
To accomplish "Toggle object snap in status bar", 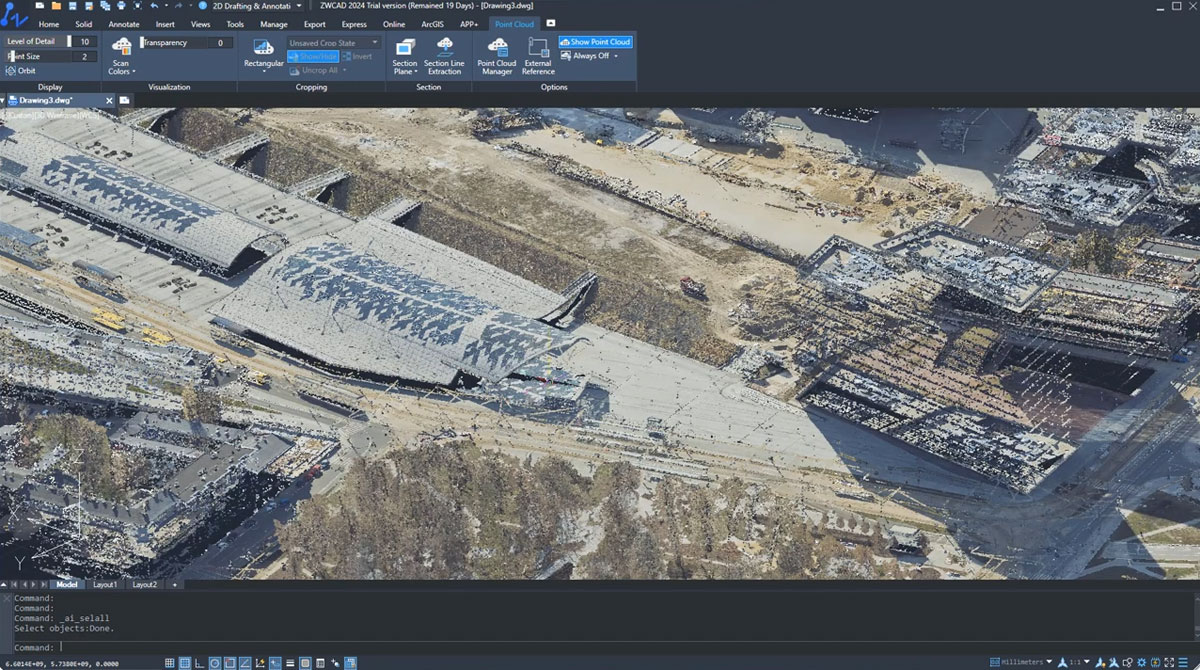I will click(x=230, y=662).
